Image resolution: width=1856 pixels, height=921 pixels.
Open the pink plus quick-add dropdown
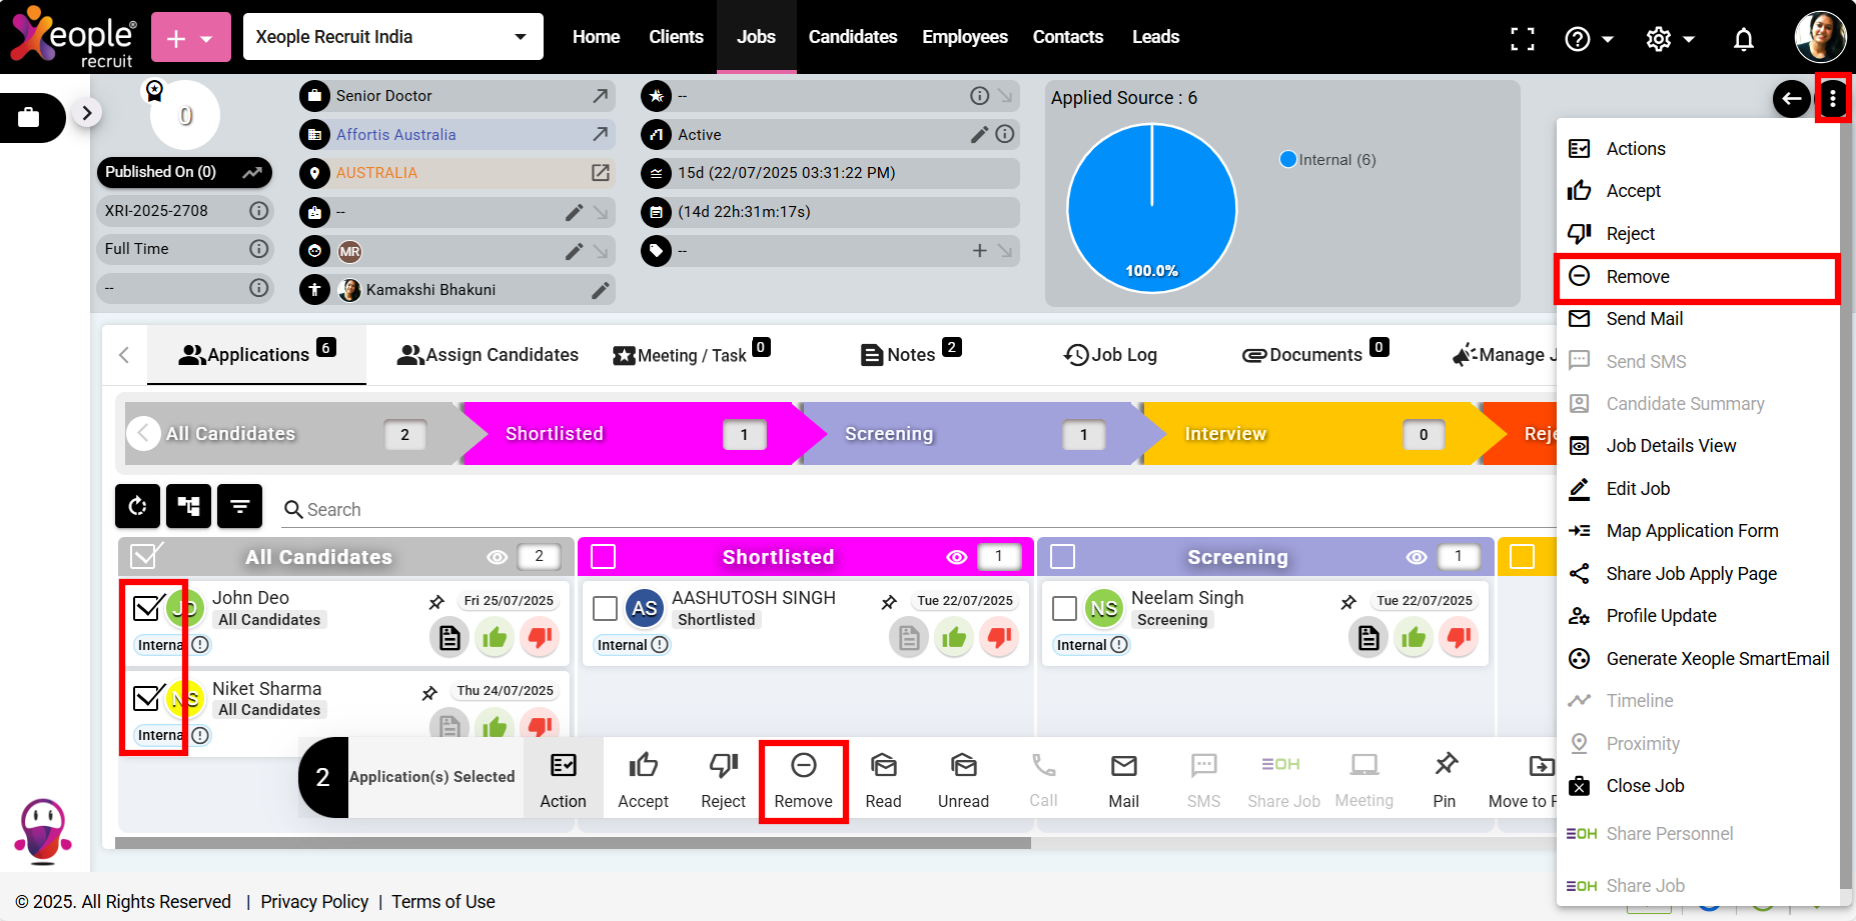click(x=191, y=38)
